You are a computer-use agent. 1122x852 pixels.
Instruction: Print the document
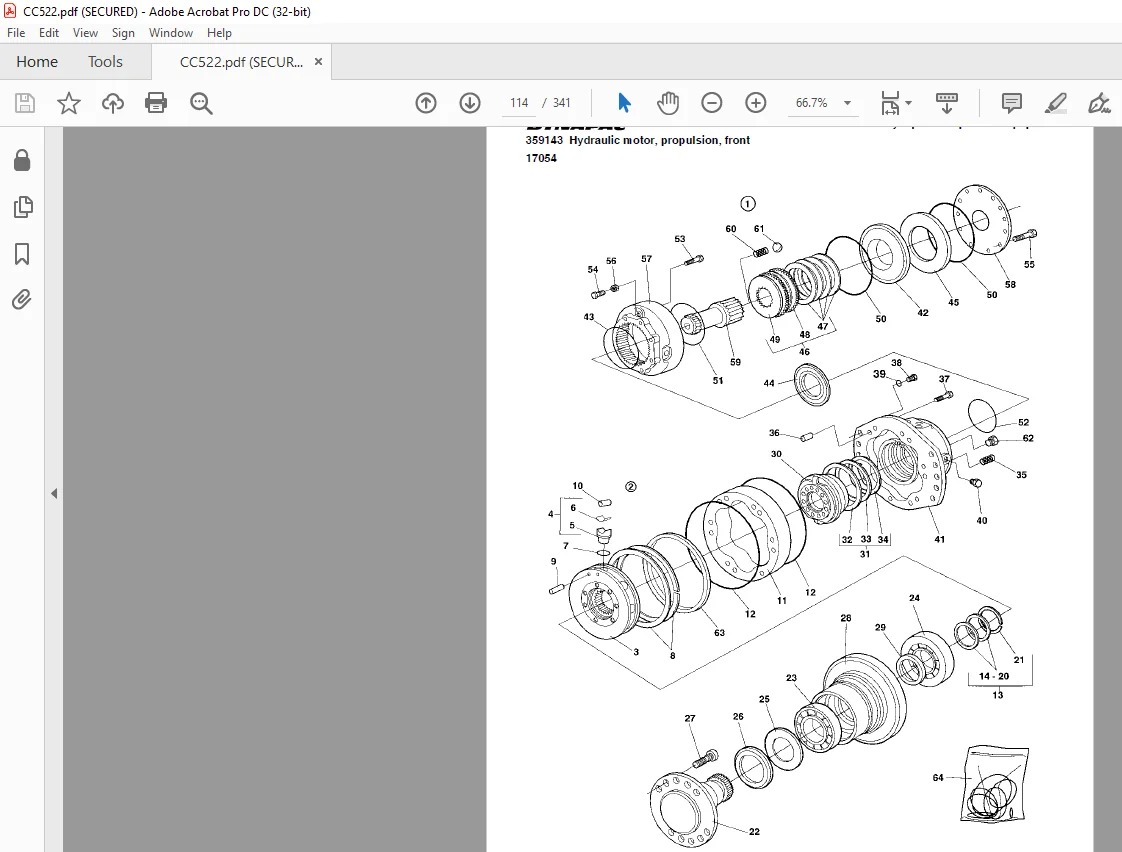pos(156,103)
